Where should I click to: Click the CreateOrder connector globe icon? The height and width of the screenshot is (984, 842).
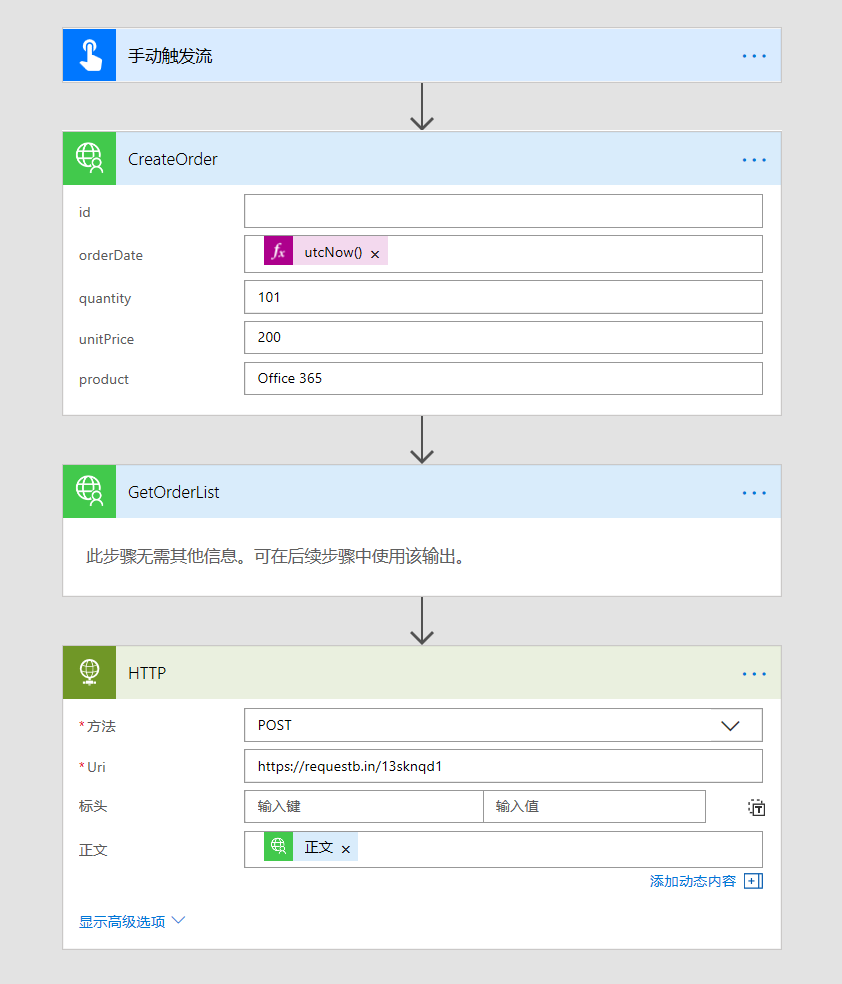(89, 159)
